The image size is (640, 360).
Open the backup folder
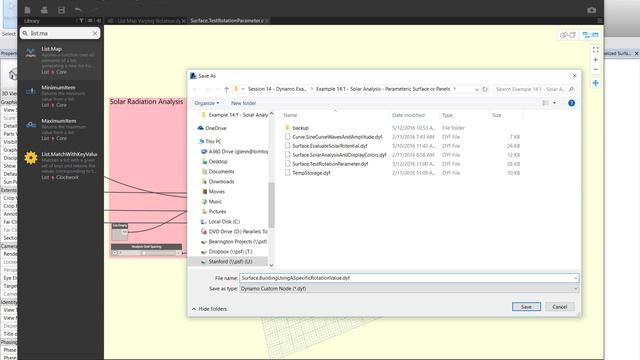click(x=300, y=128)
